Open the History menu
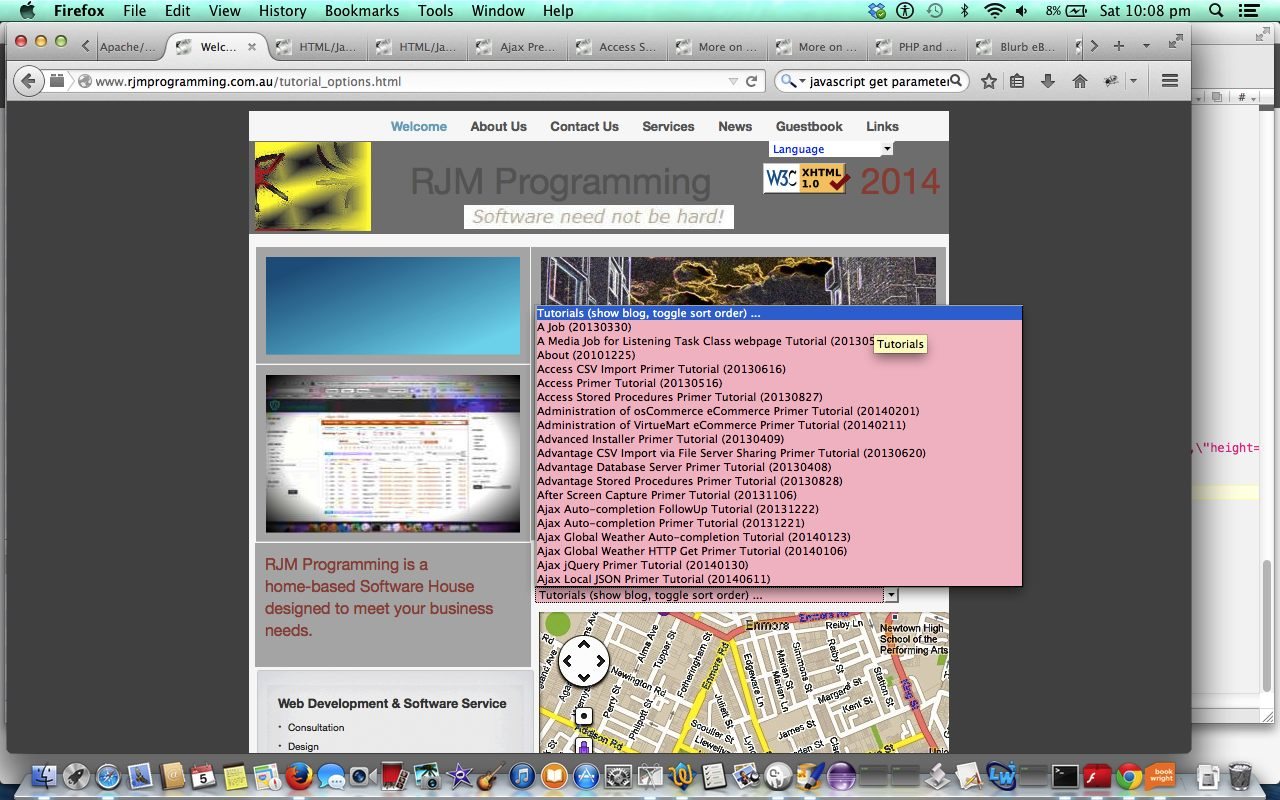1280x800 pixels. (282, 11)
